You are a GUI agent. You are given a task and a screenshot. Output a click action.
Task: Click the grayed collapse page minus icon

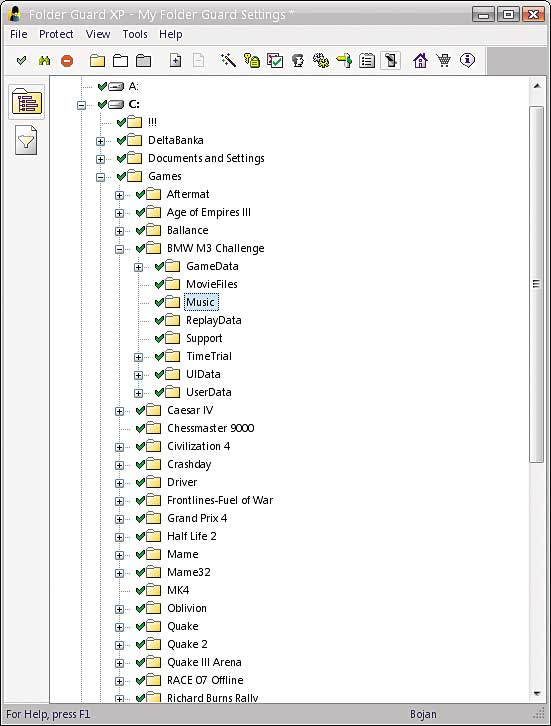click(x=198, y=61)
